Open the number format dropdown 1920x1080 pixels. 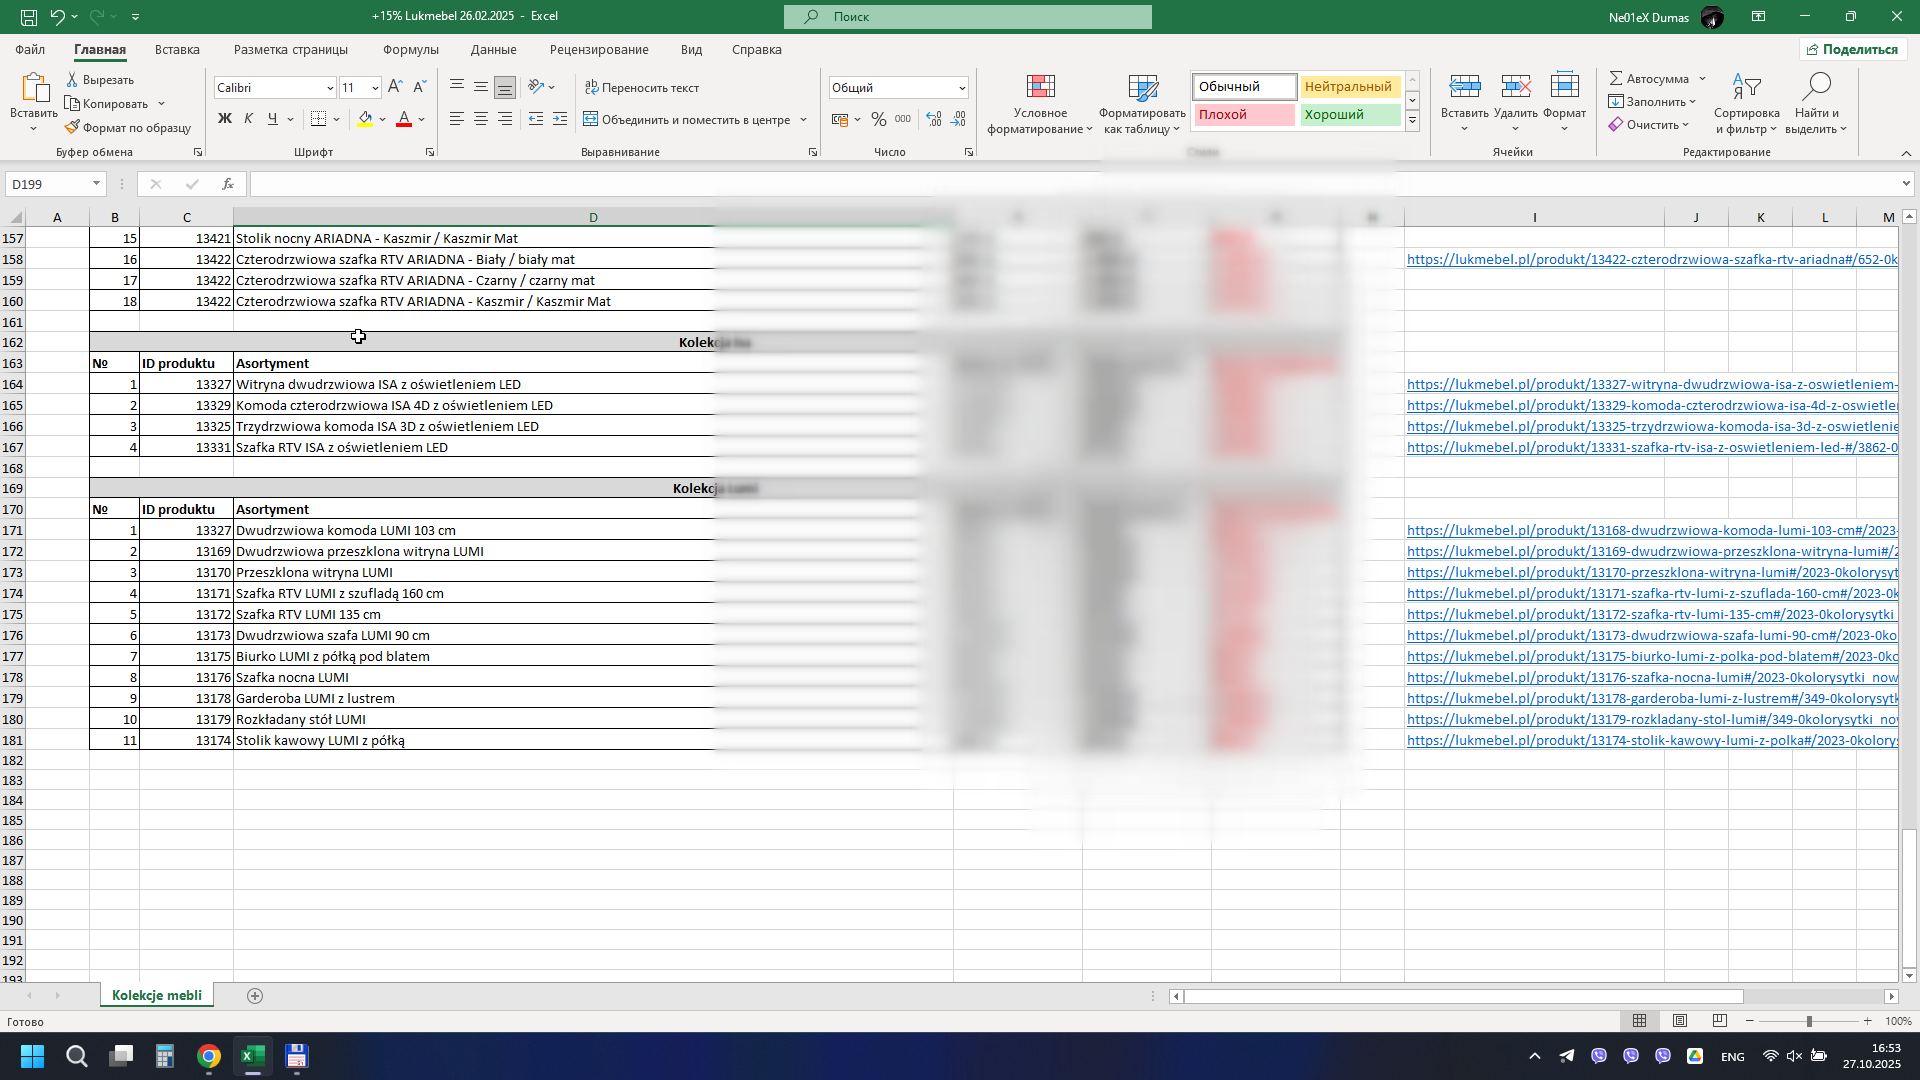coord(962,88)
